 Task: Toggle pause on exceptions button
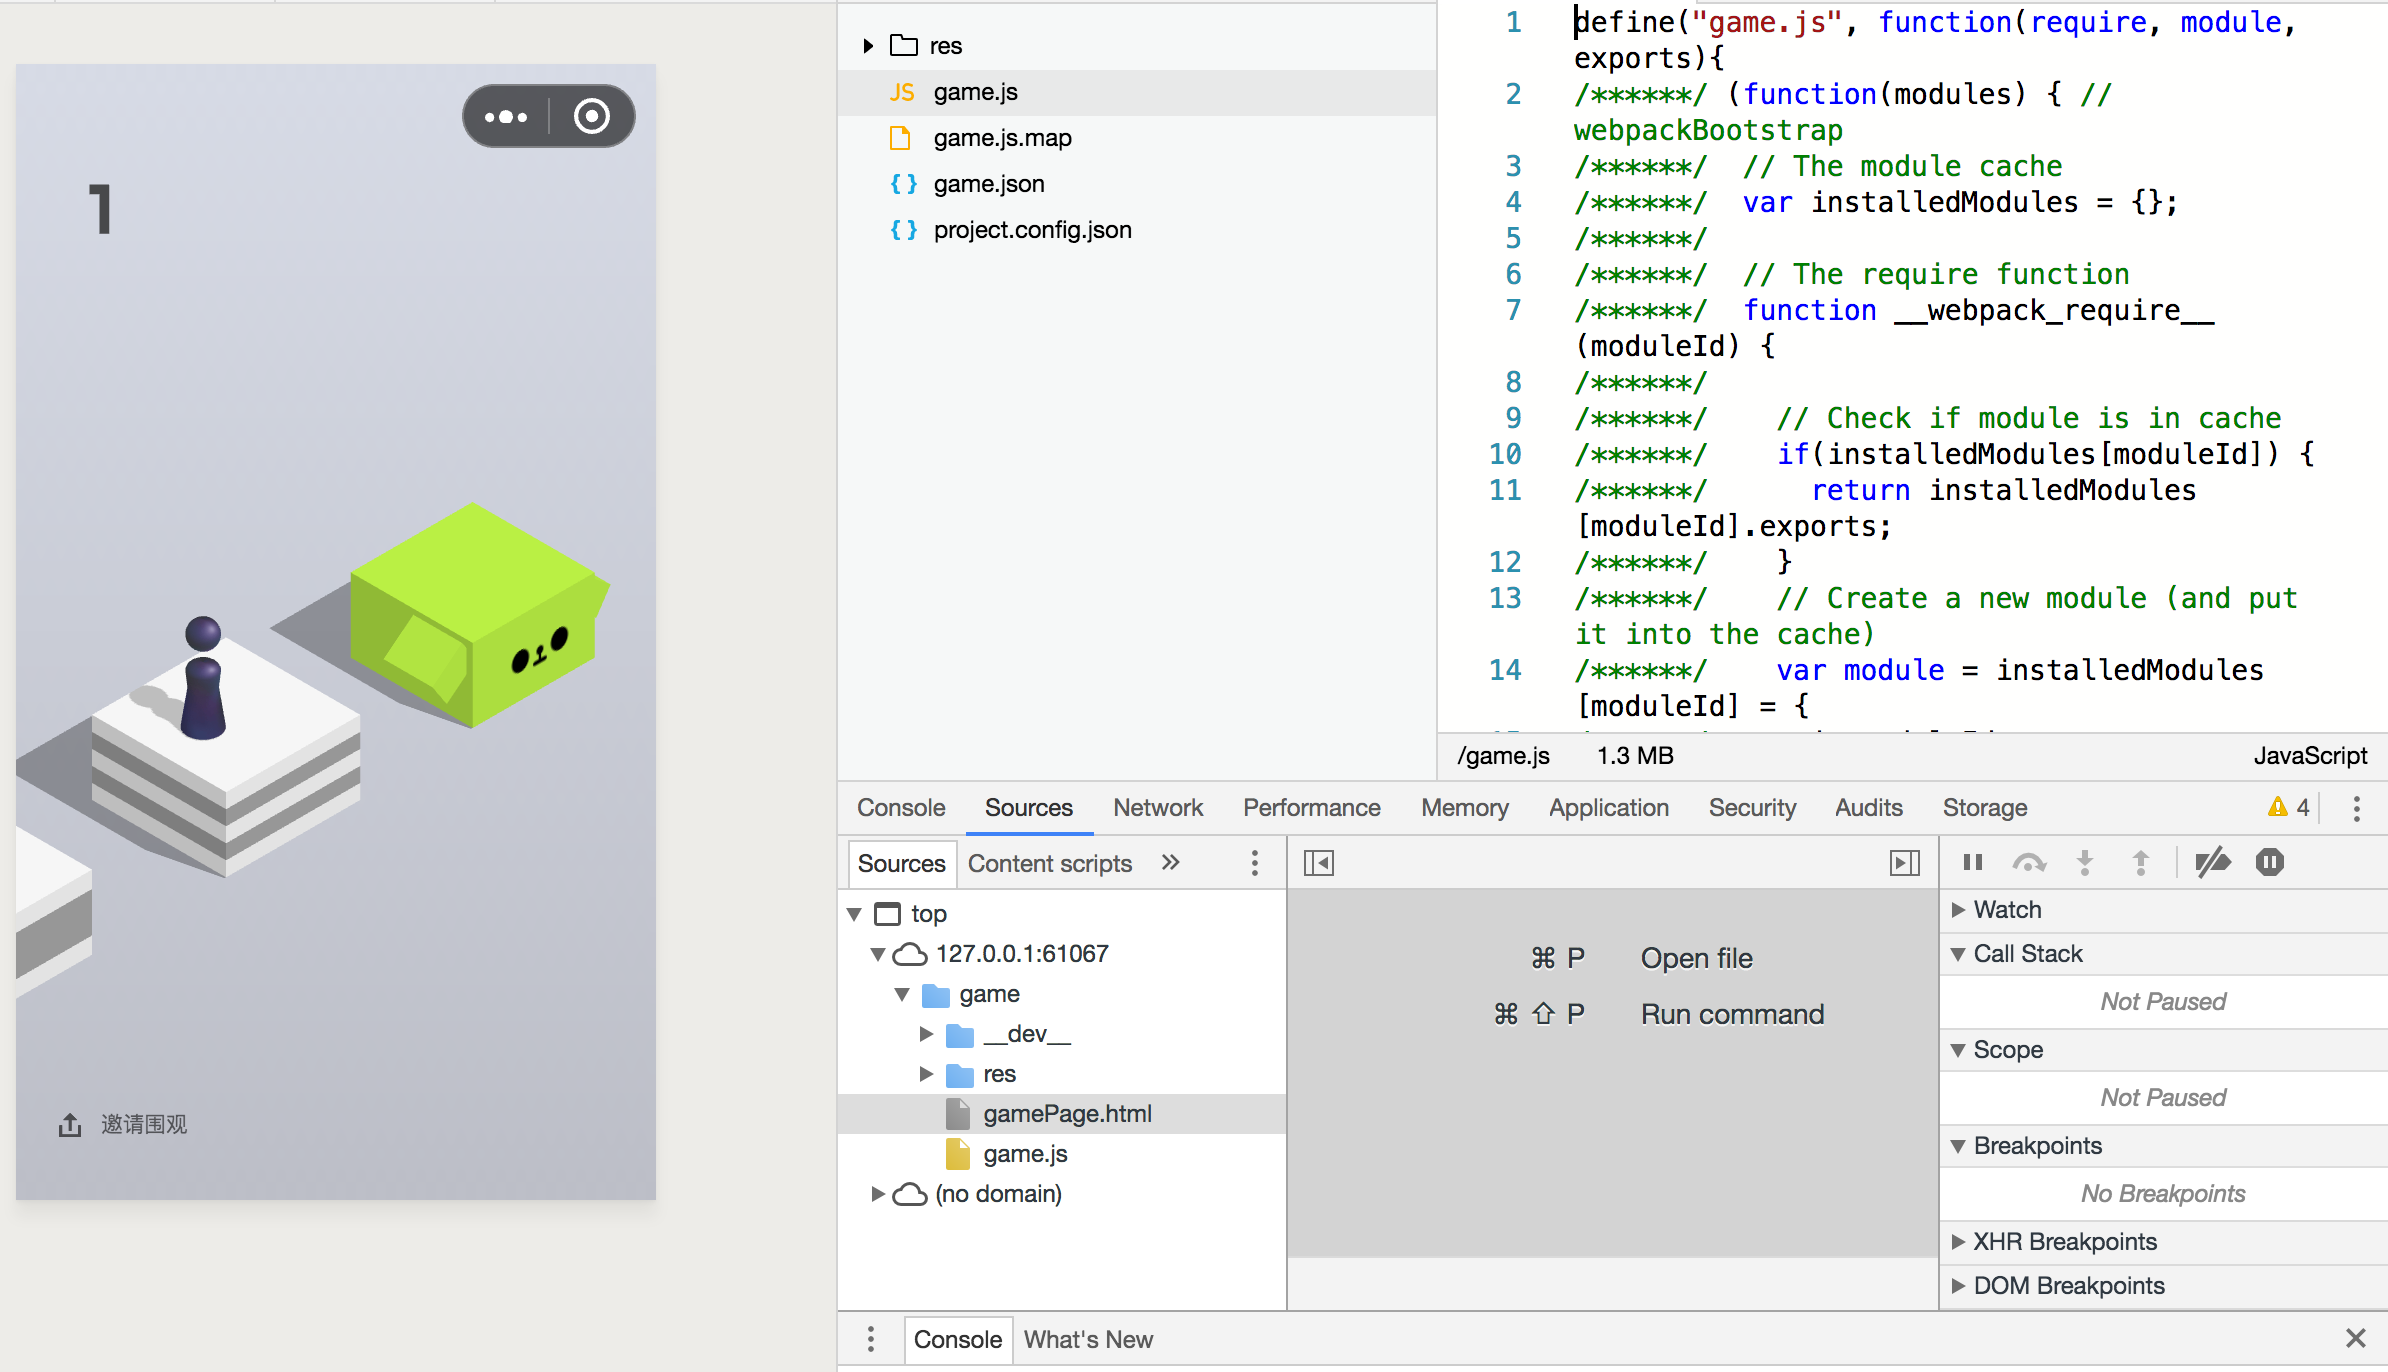[2270, 862]
